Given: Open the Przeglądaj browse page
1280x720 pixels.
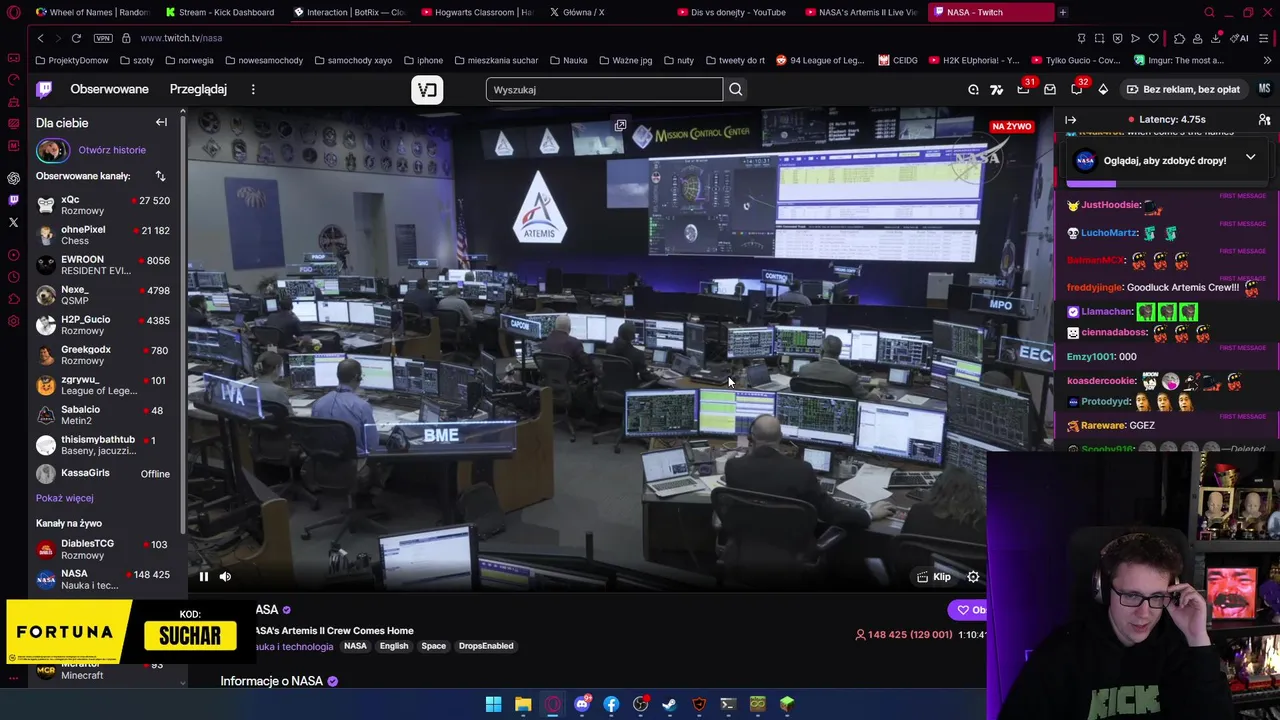Looking at the screenshot, I should [198, 89].
